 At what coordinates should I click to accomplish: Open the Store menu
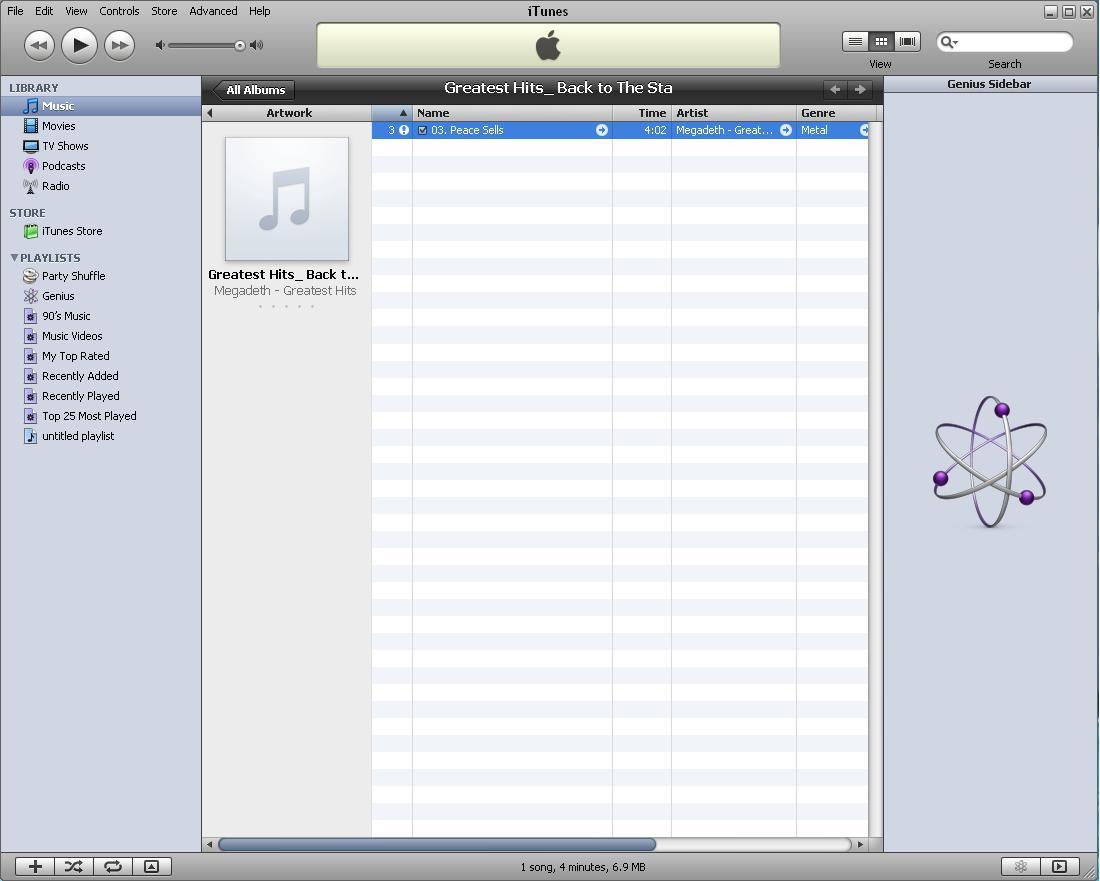[164, 11]
